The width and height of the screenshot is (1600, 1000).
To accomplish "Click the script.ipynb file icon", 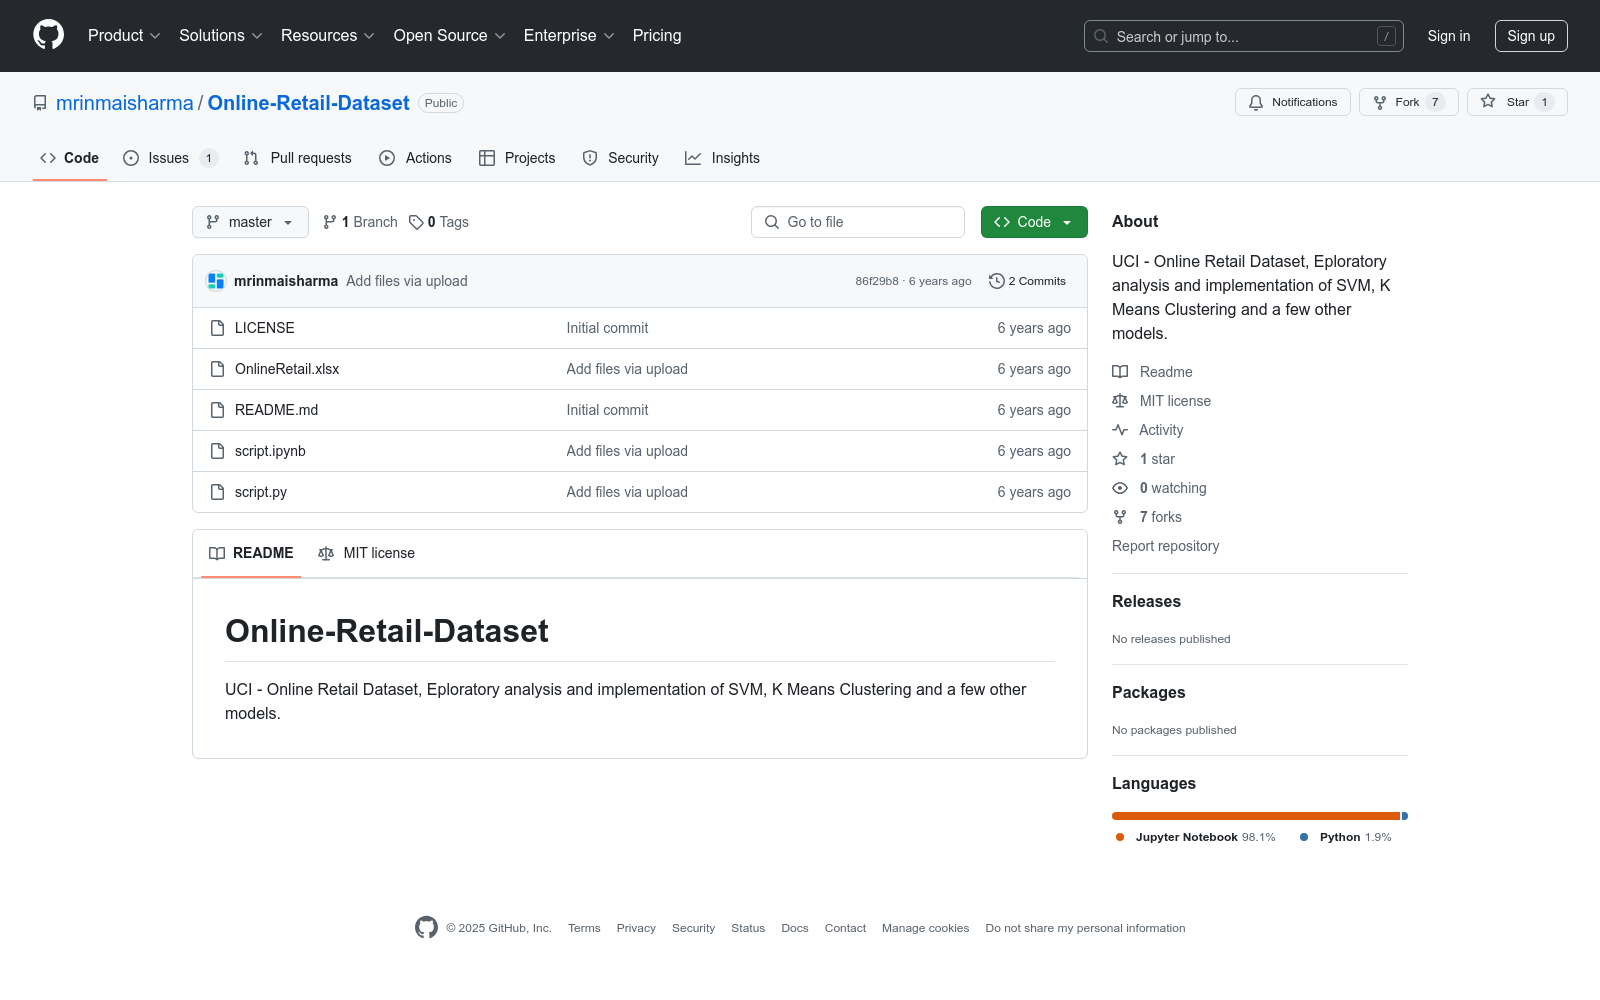I will coord(217,451).
